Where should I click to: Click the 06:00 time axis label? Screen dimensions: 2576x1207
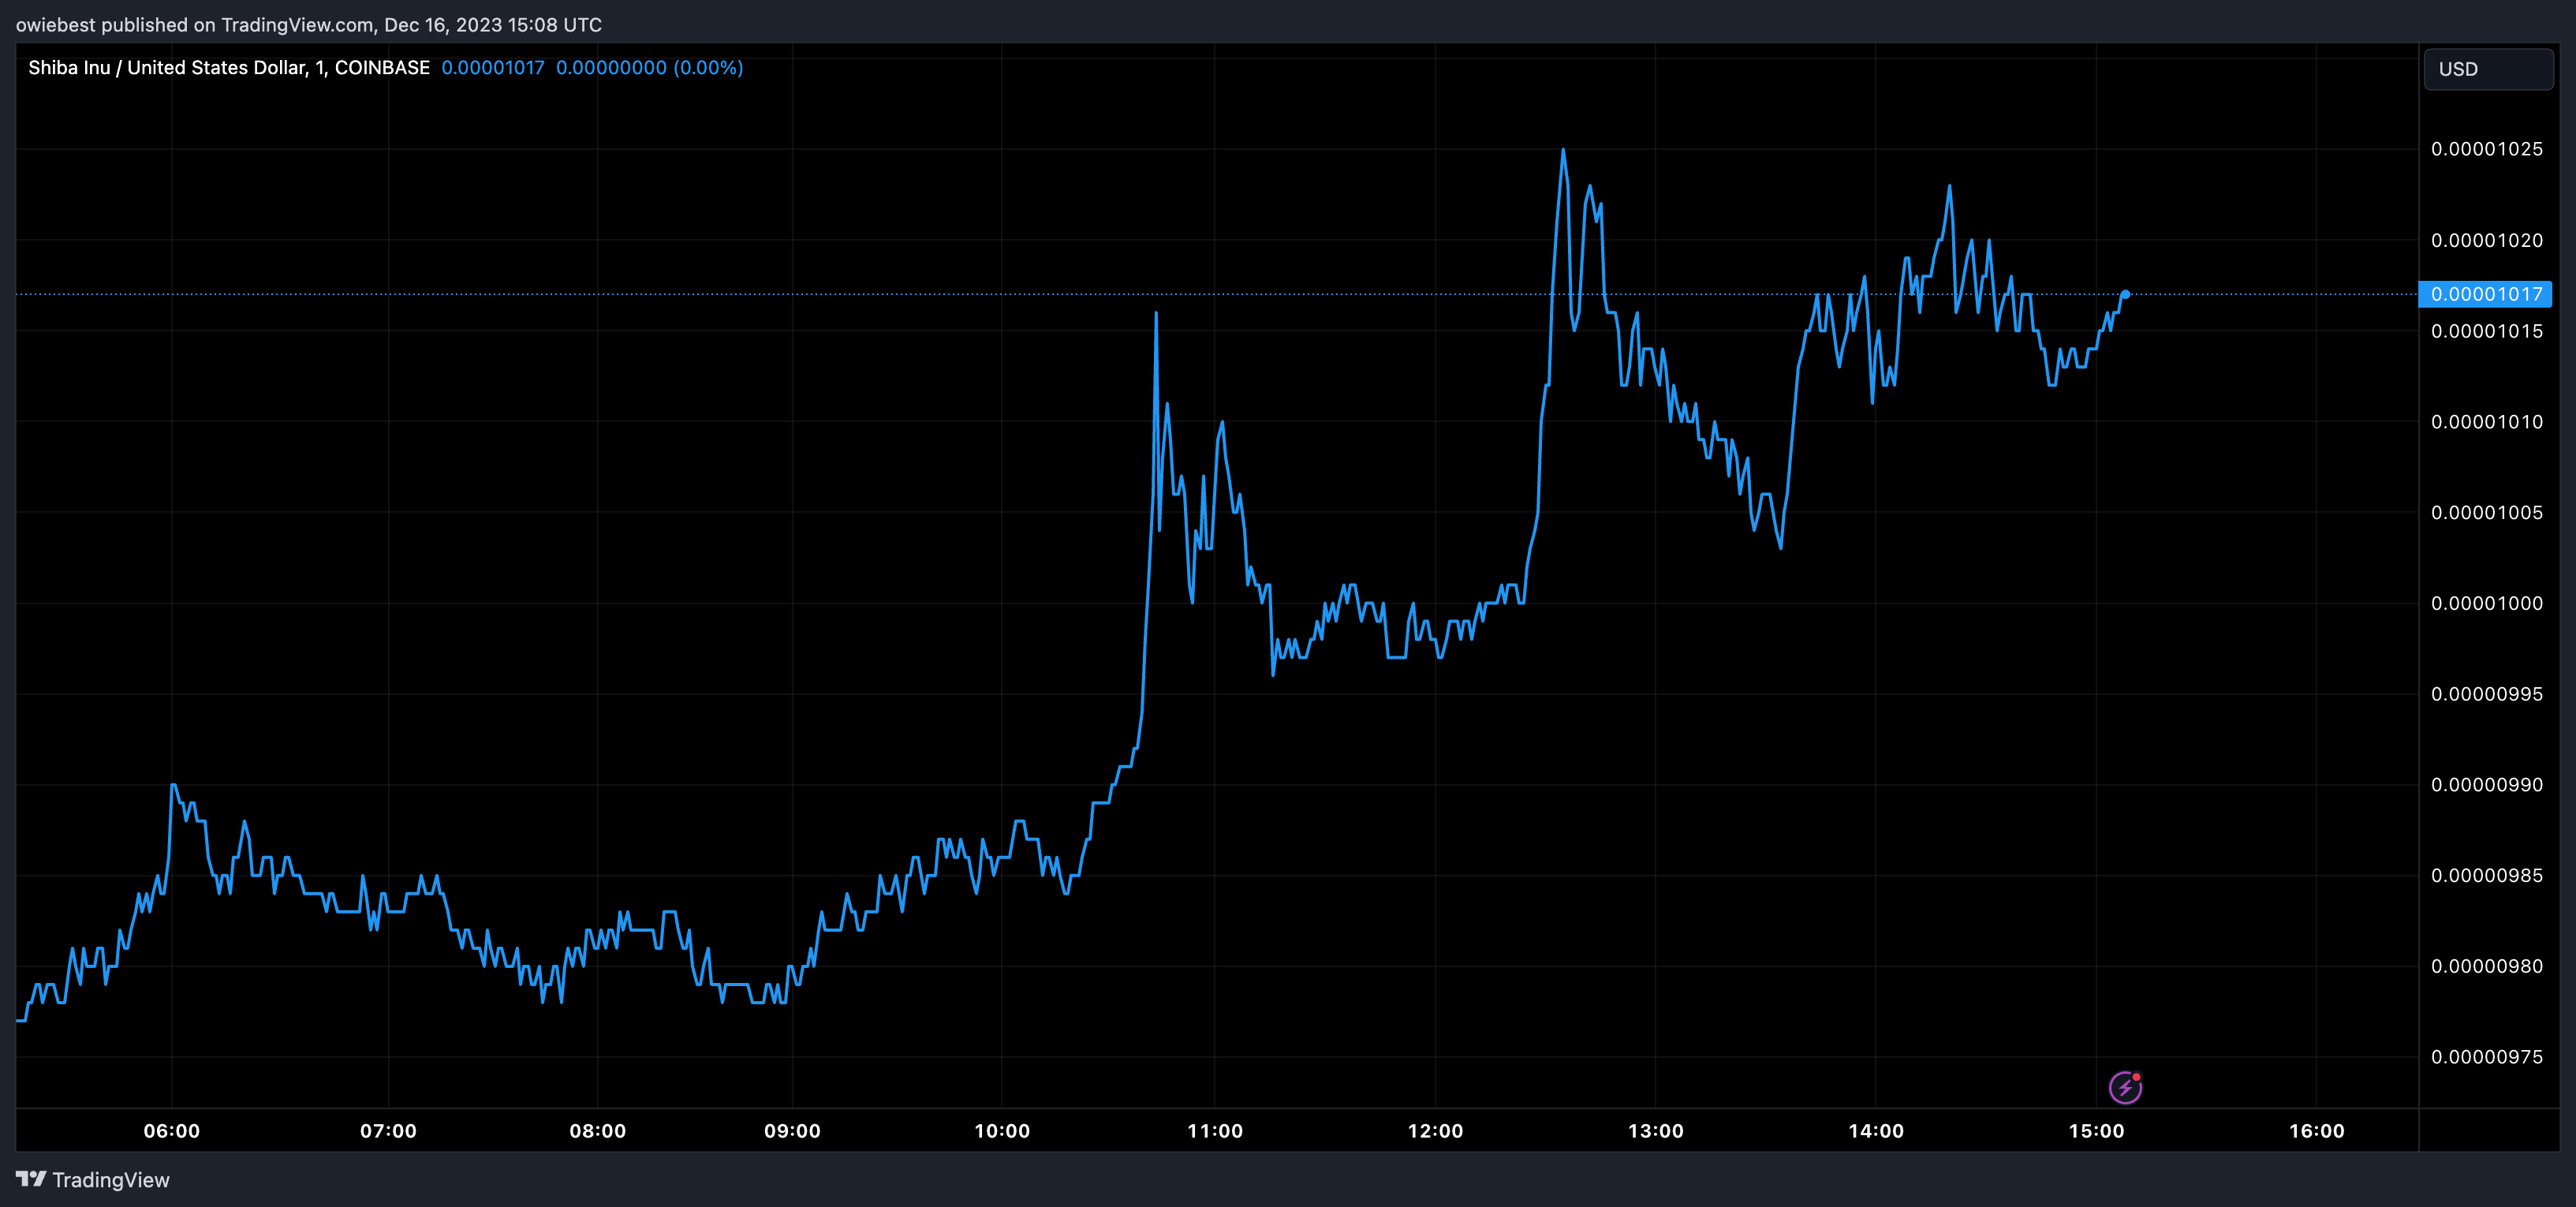pyautogui.click(x=171, y=1131)
